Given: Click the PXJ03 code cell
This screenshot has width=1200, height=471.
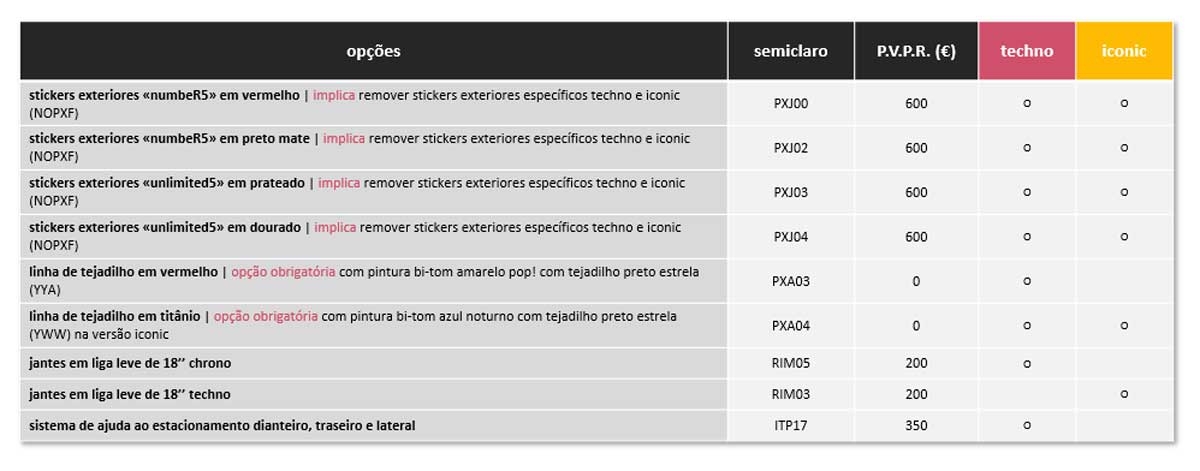Looking at the screenshot, I should click(791, 193).
